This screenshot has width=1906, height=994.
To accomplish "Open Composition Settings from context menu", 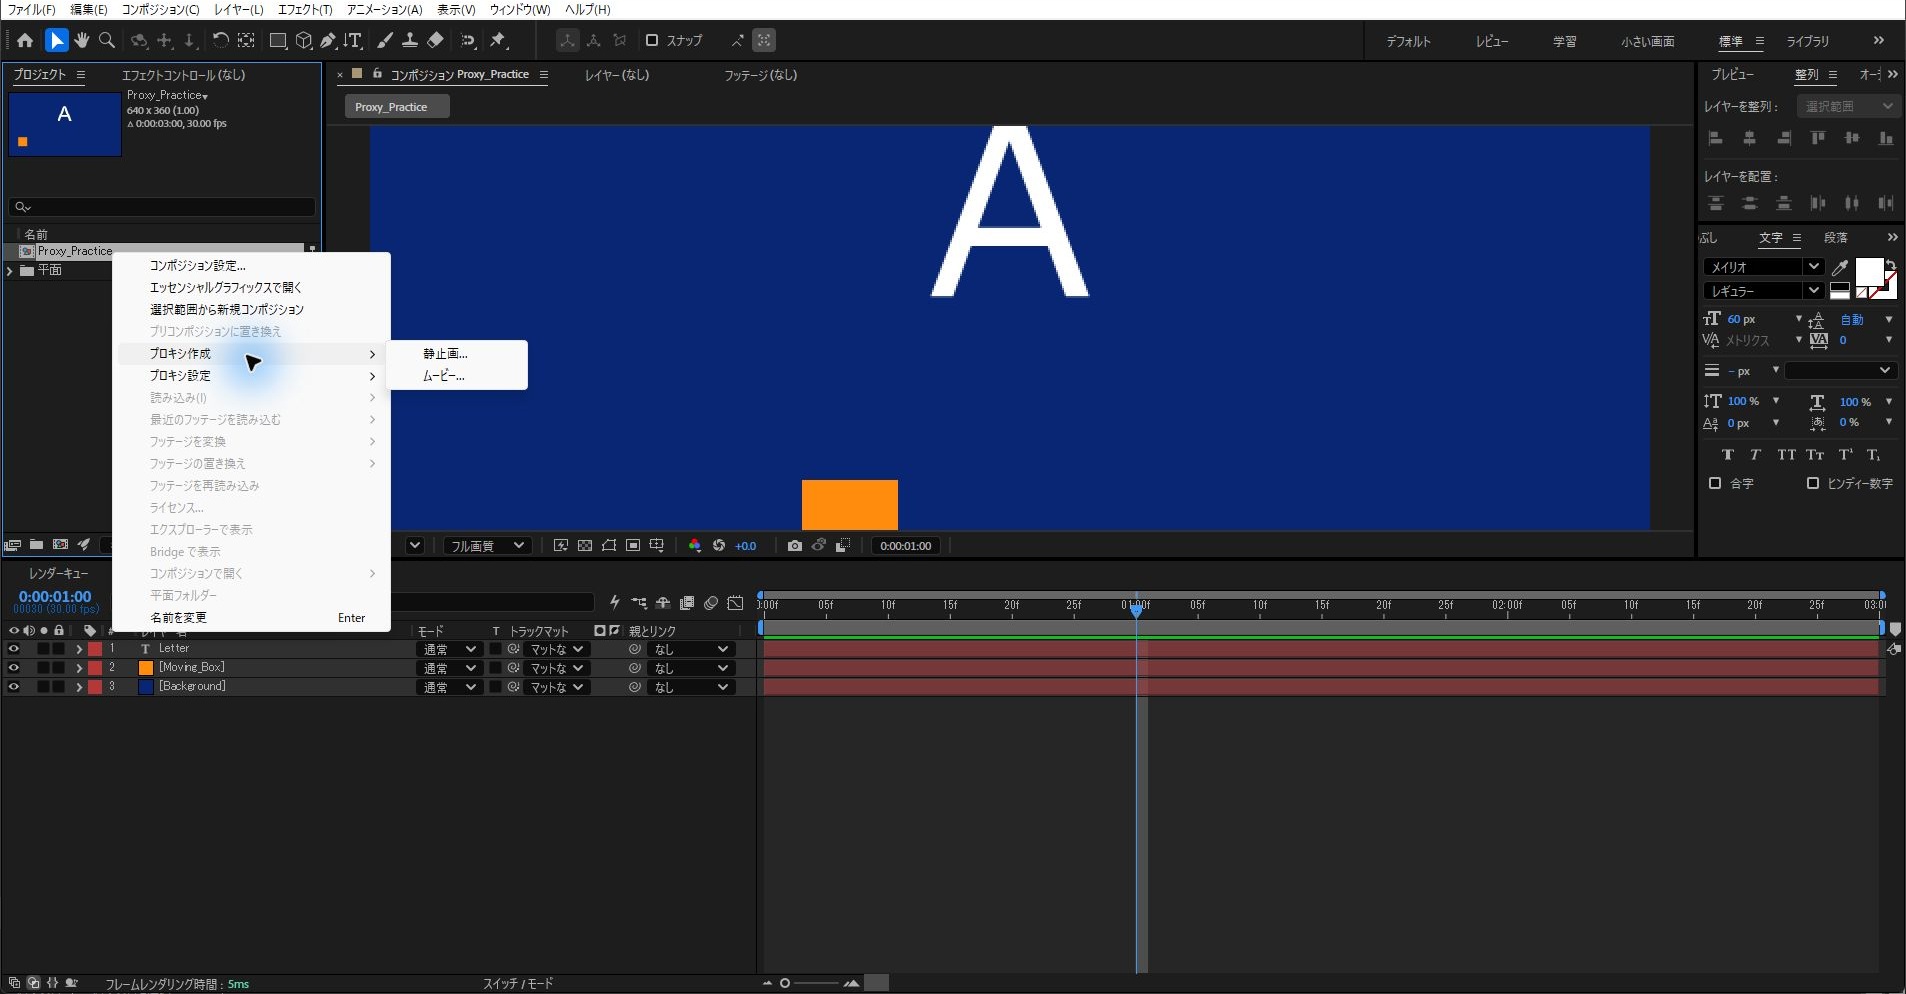I will pos(198,266).
